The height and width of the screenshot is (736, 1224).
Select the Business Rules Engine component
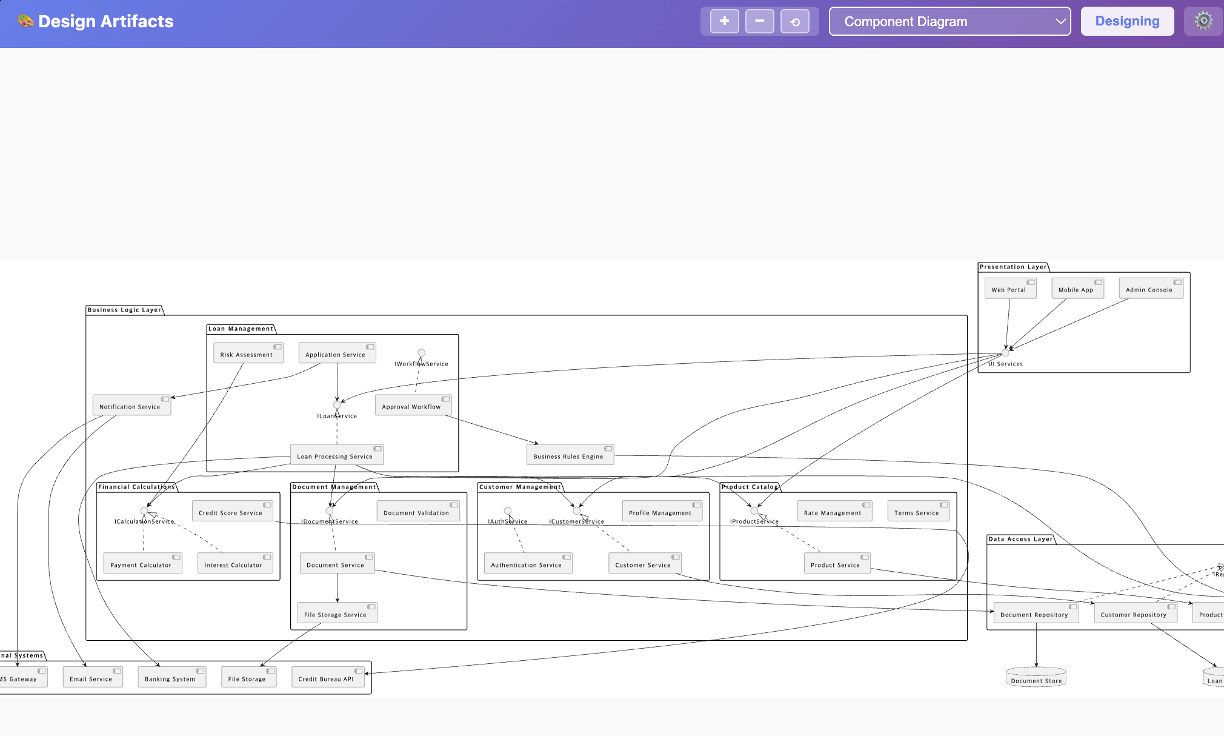point(570,455)
